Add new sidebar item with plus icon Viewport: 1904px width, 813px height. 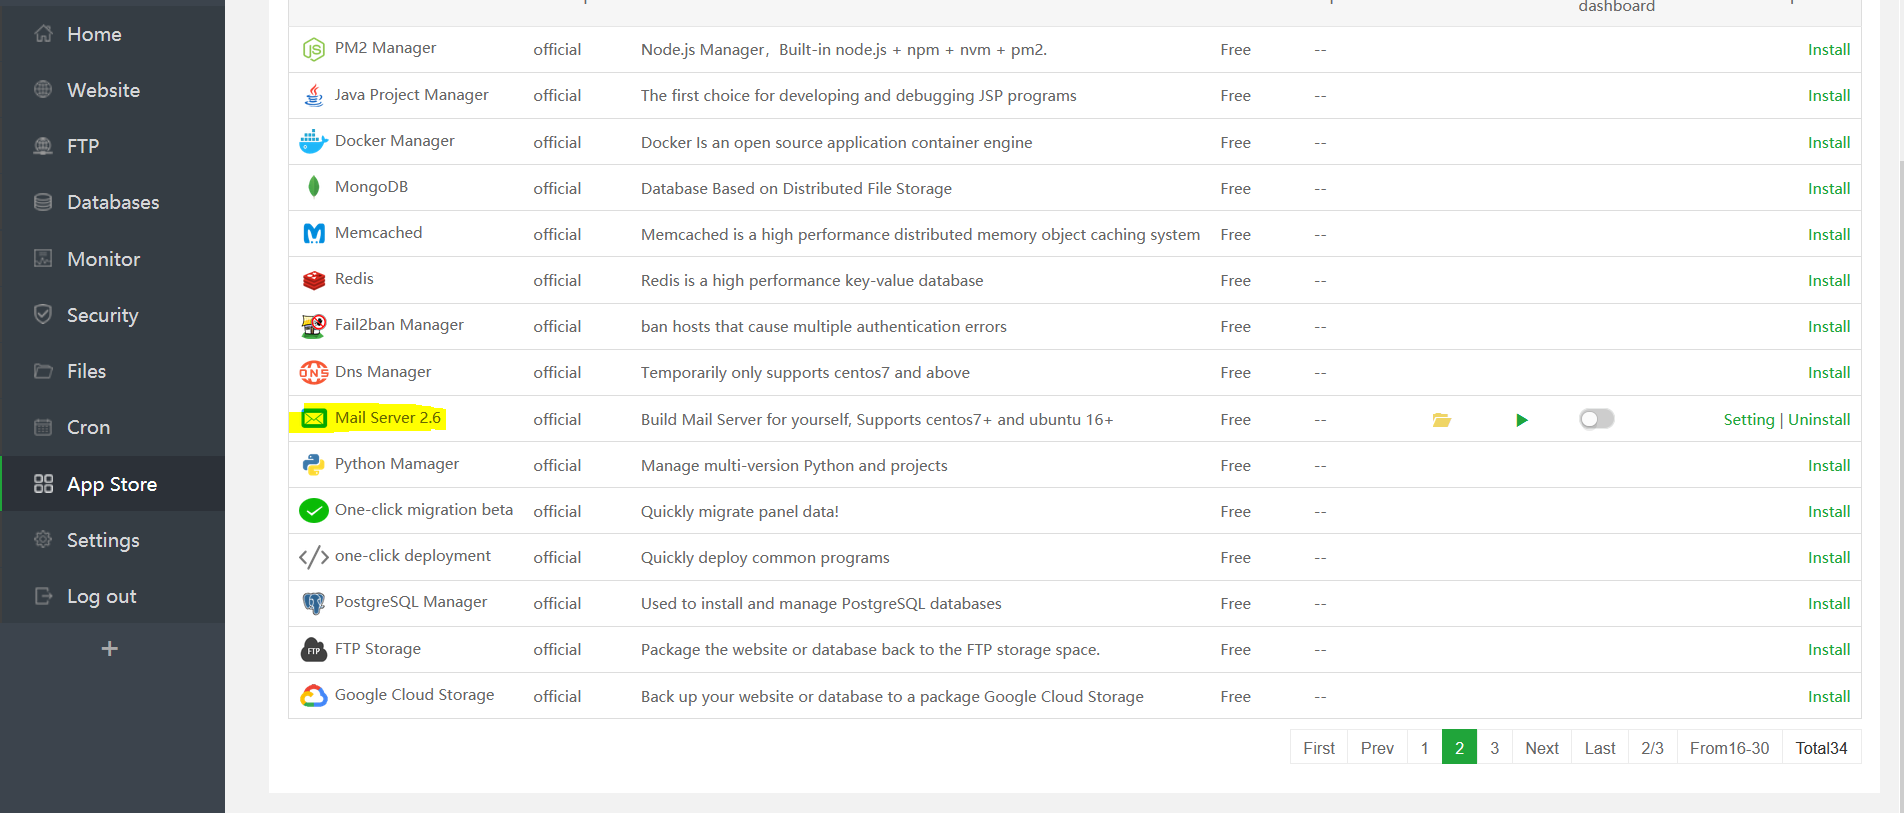110,649
